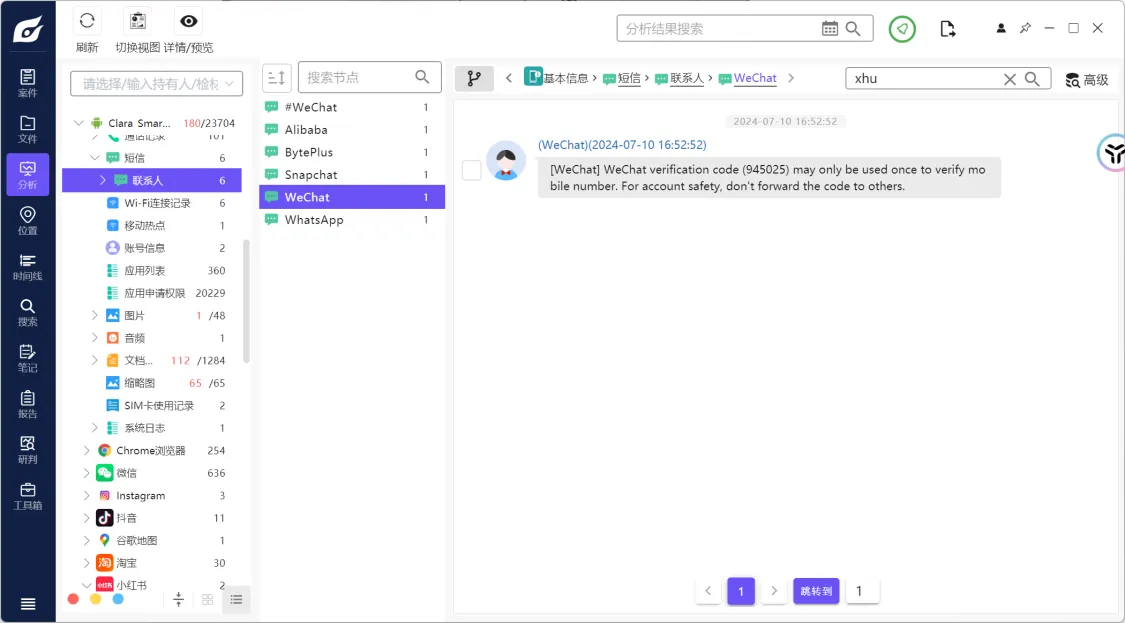Screen dimensions: 1125x623
Task: Open the Research (研判) sidebar section
Action: tap(27, 450)
